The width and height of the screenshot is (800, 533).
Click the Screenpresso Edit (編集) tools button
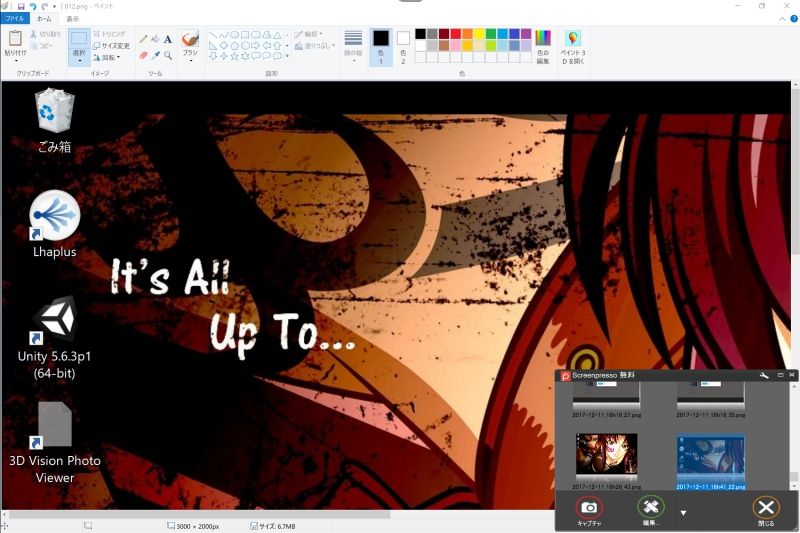tap(651, 507)
